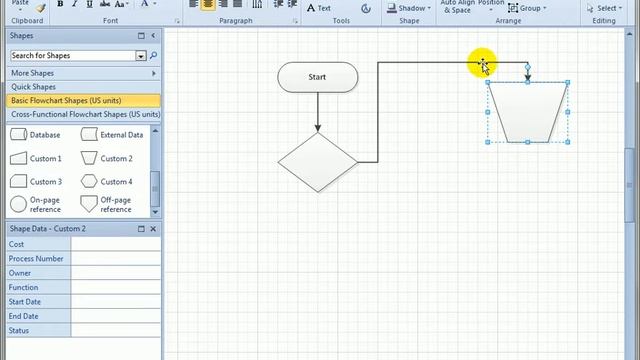
Task: Align text right in Paragraph group
Action: pos(223,4)
